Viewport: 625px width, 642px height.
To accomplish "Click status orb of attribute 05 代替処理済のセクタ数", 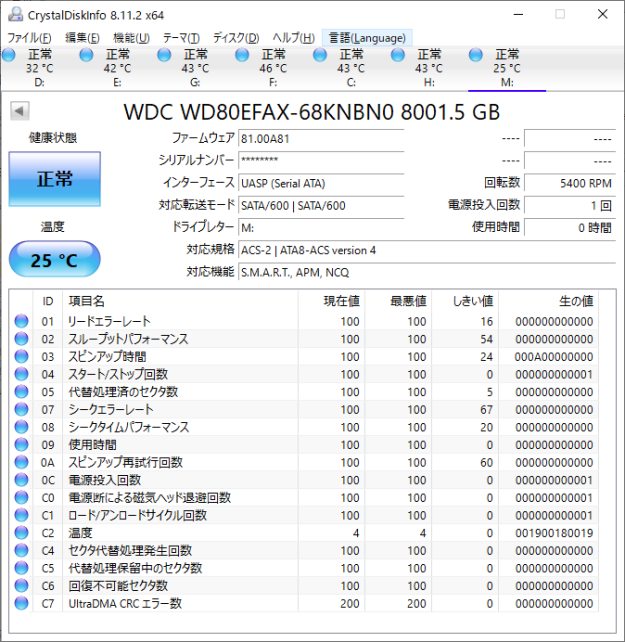I will click(x=21, y=391).
